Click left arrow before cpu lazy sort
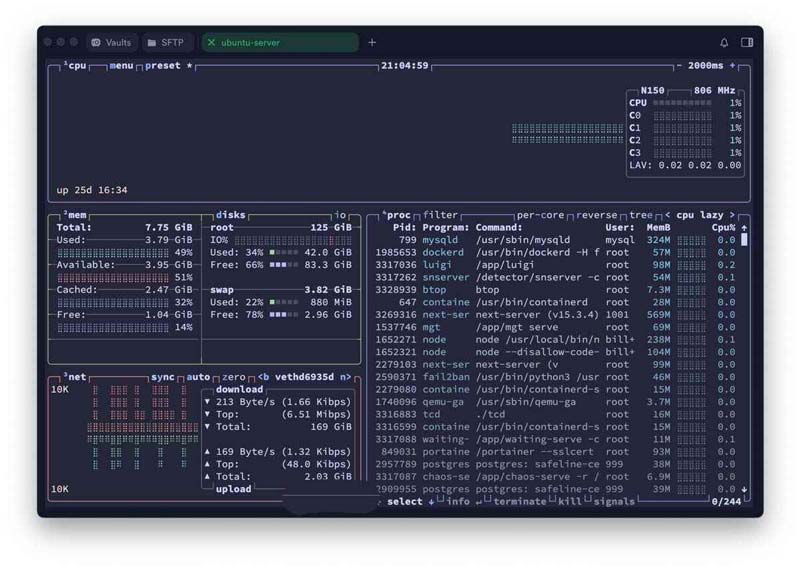The height and width of the screenshot is (566, 800). 668,215
